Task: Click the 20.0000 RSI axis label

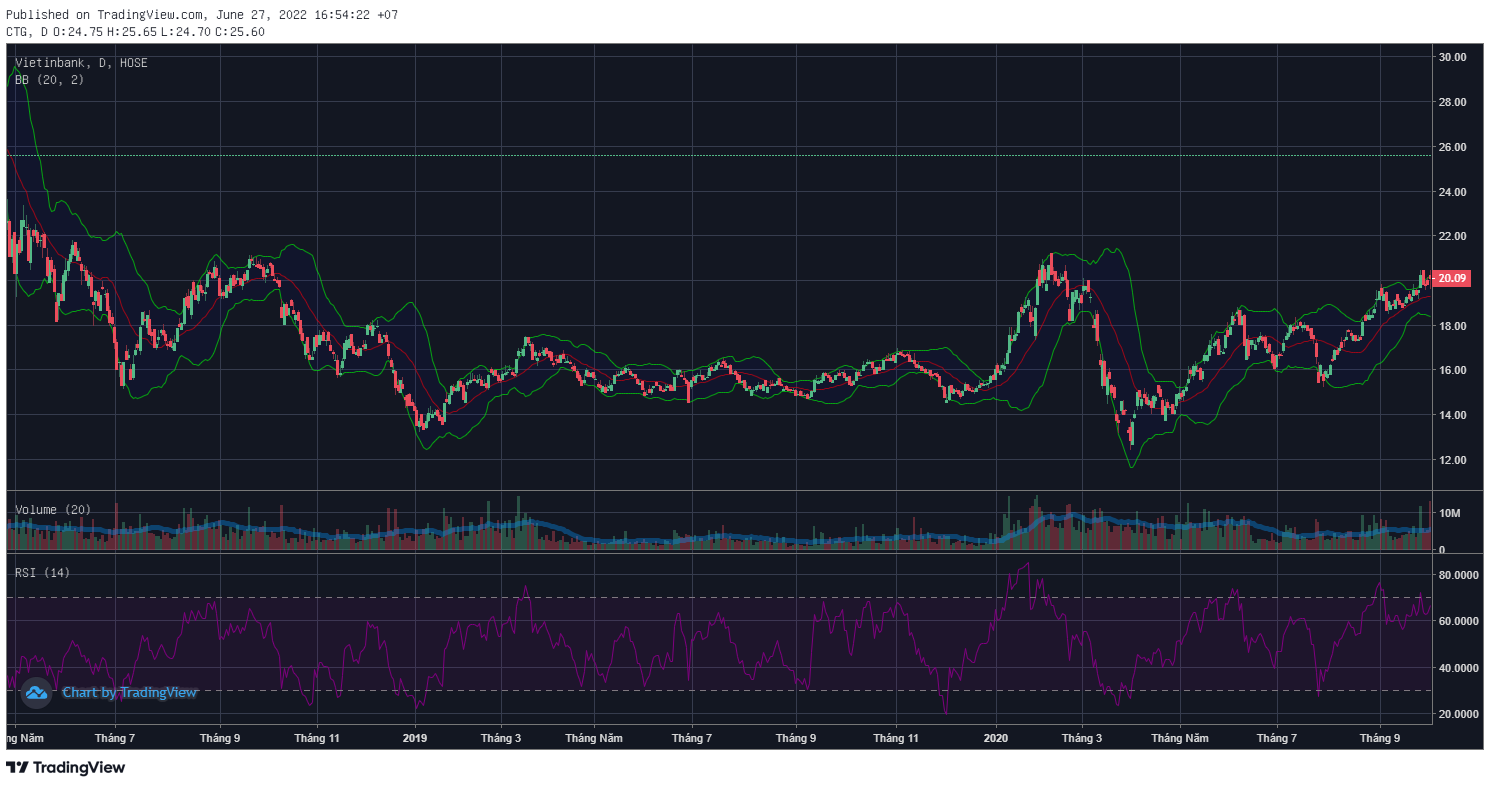Action: coord(1459,714)
